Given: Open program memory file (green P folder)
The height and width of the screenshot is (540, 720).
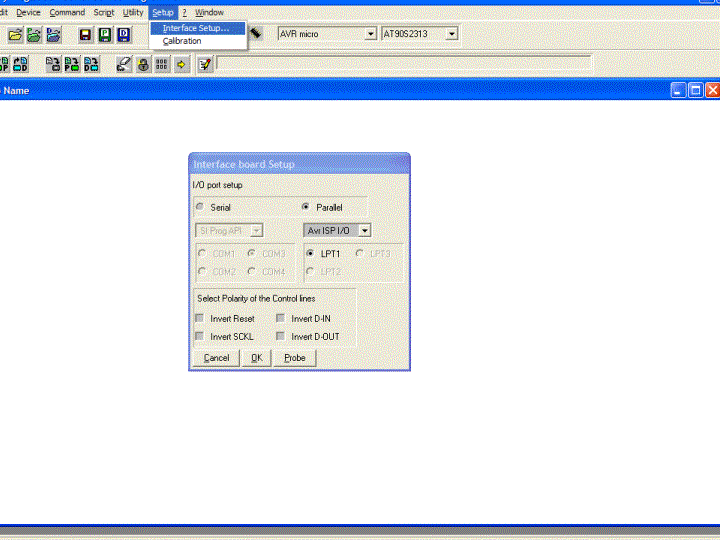Looking at the screenshot, I should point(34,35).
